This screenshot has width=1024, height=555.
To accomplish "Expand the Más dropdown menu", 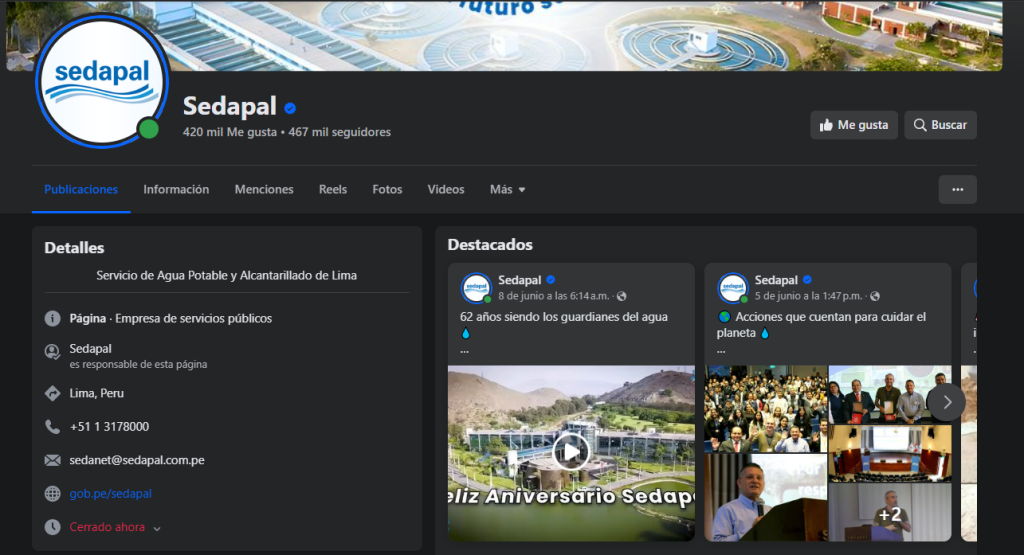I will [507, 189].
